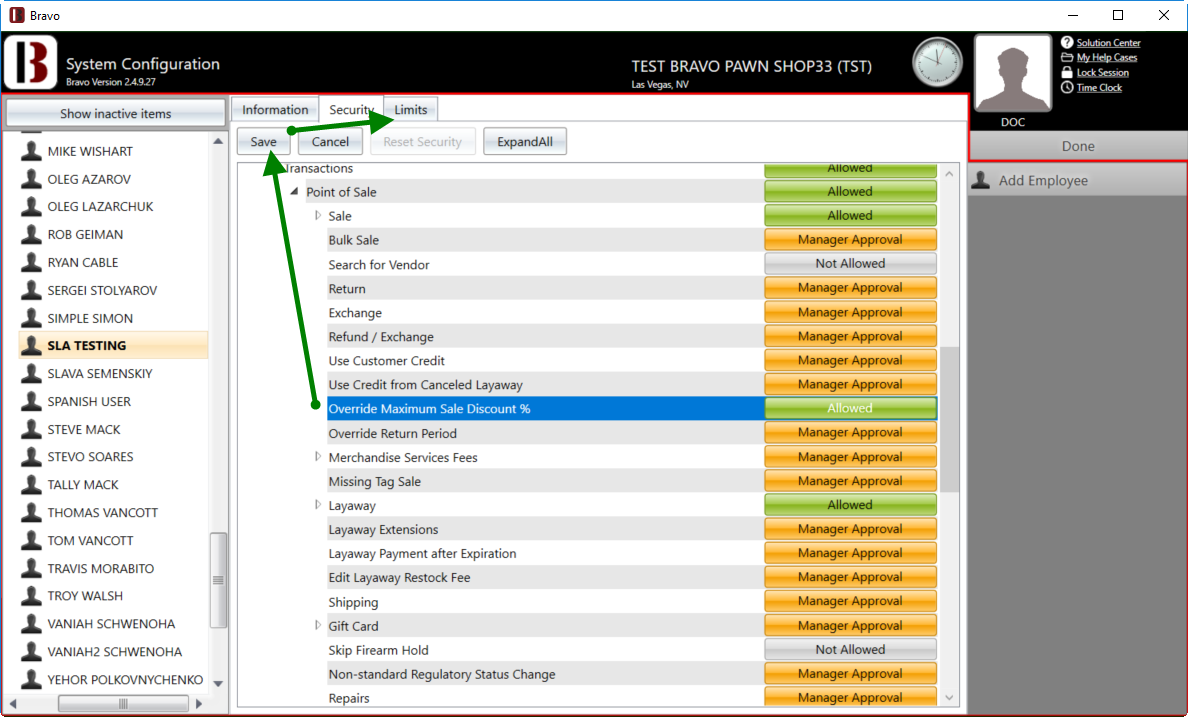The image size is (1188, 717).
Task: Click the employee list vertical scrollbar thumb
Action: click(x=217, y=580)
